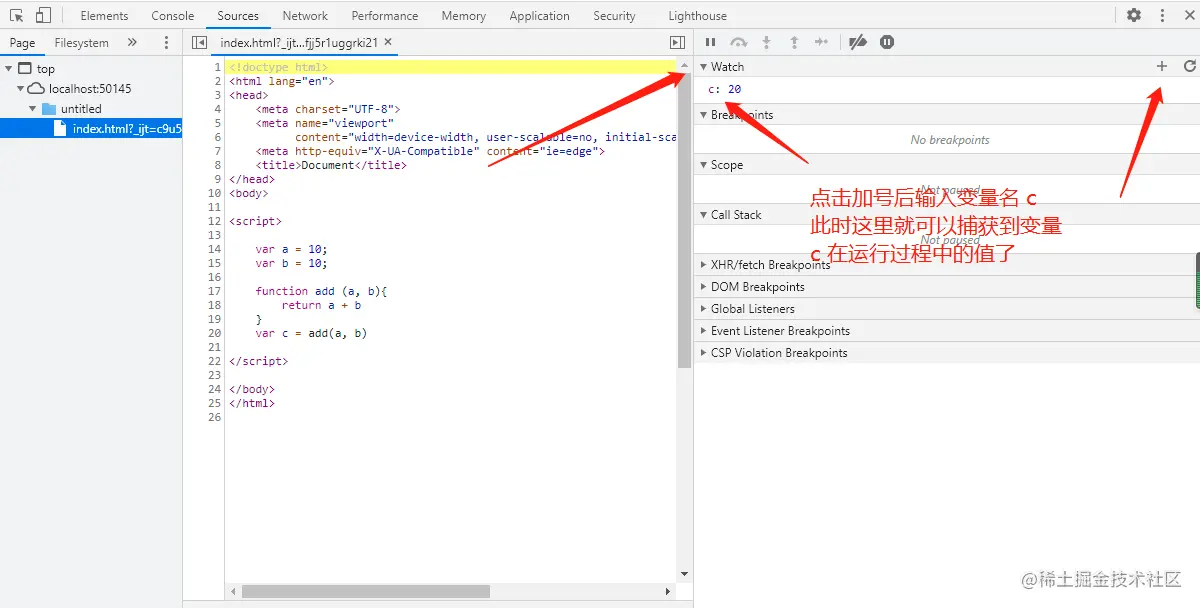This screenshot has height=608, width=1200.
Task: Click the <title>Document</title> line
Action: 331,165
